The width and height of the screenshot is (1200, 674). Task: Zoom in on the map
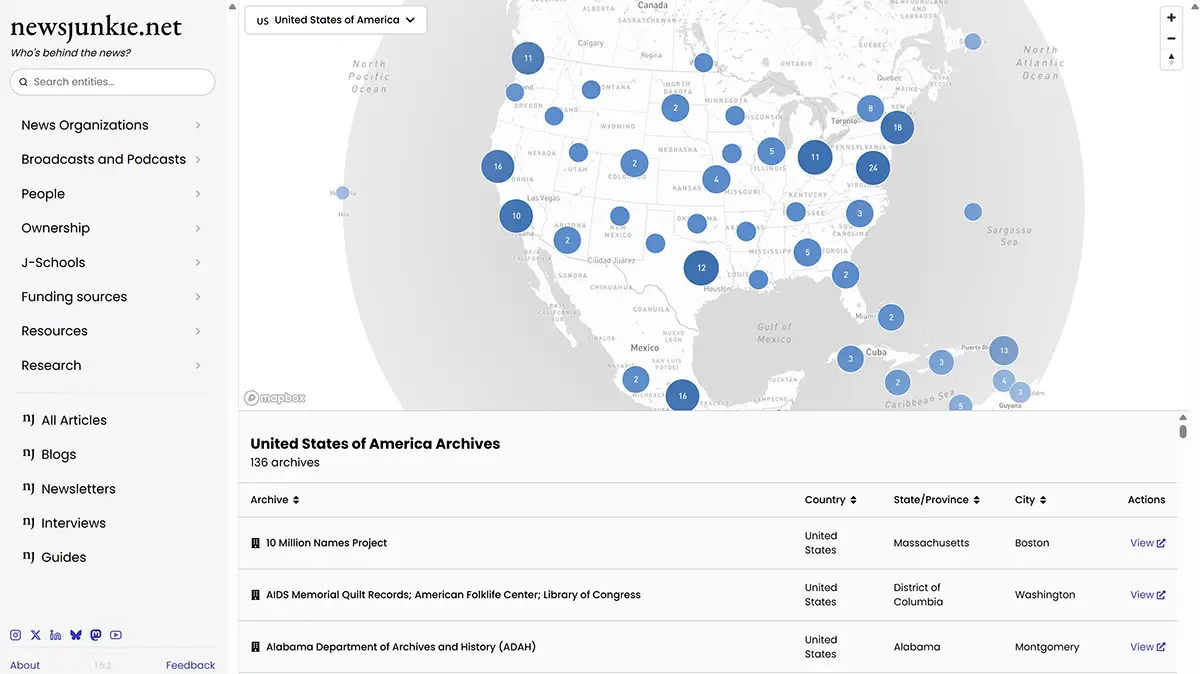point(1171,17)
